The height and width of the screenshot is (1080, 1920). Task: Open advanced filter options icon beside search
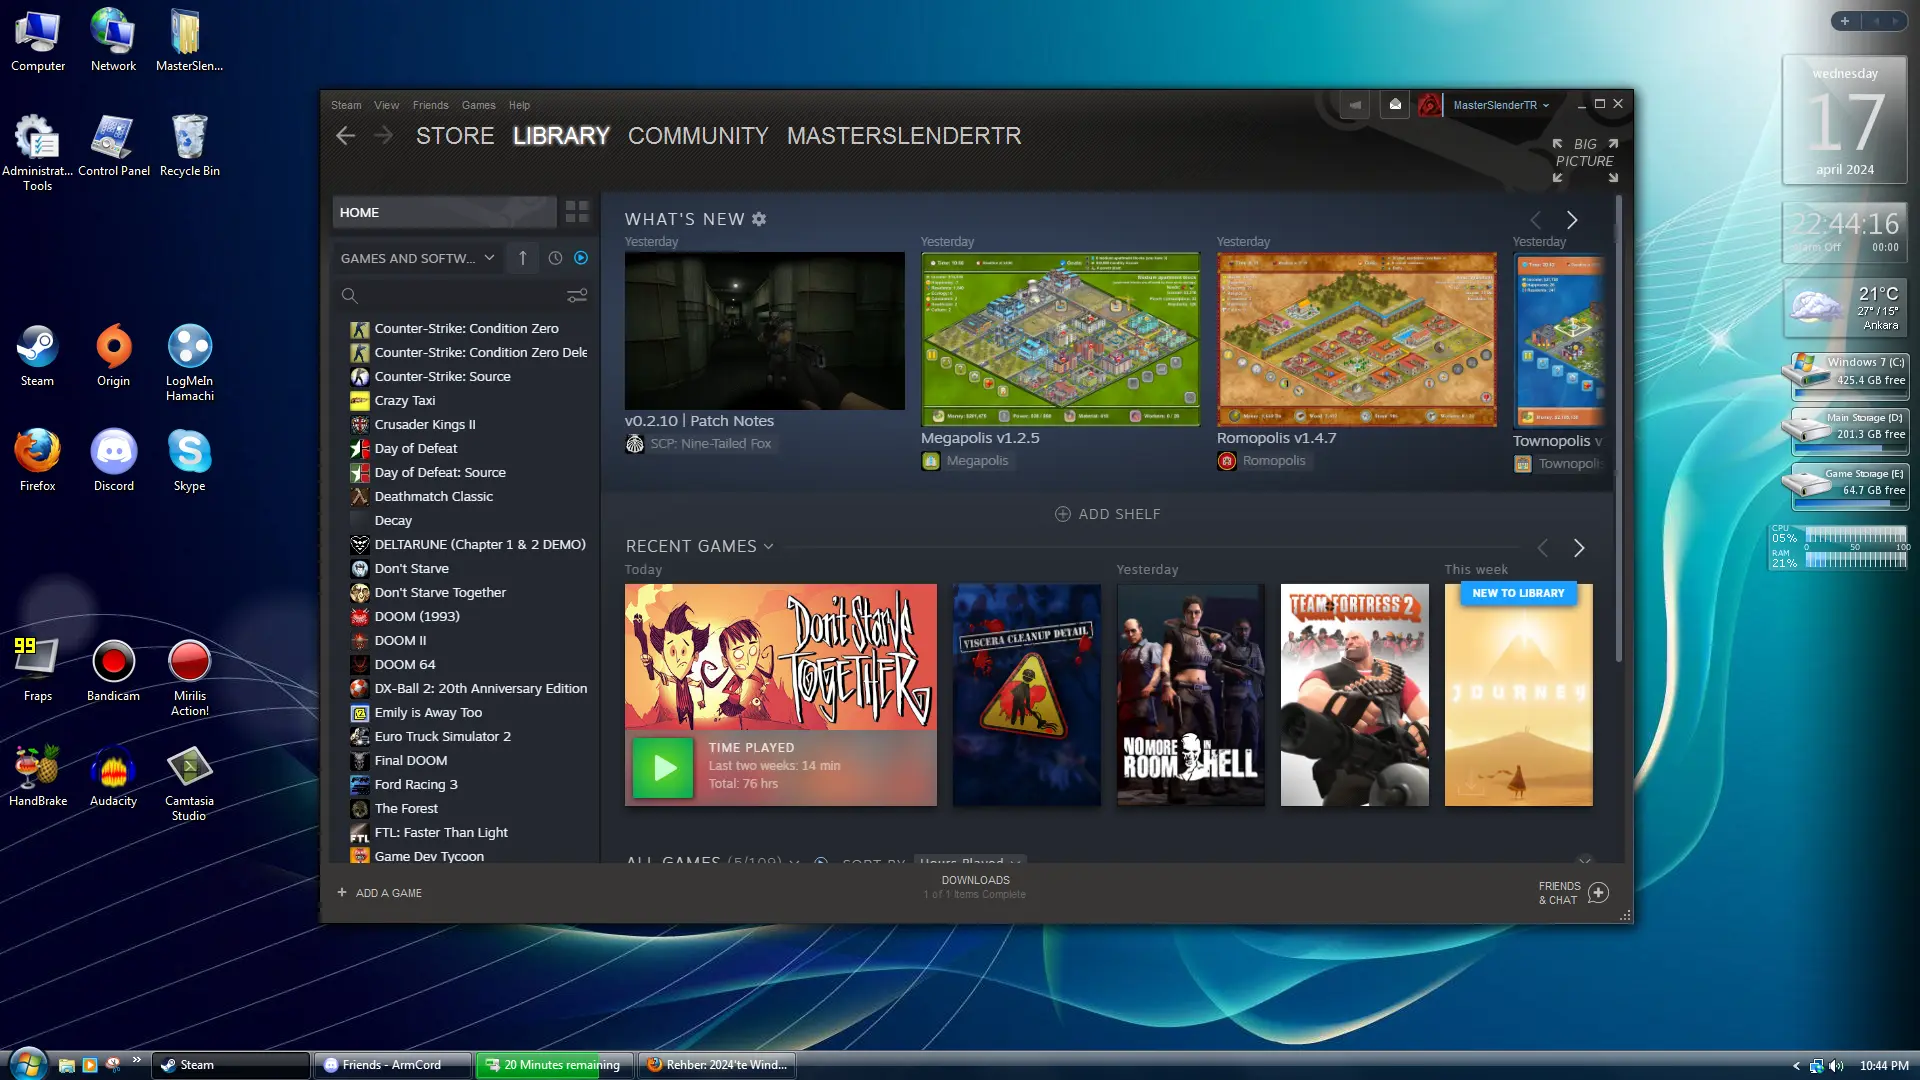(577, 296)
